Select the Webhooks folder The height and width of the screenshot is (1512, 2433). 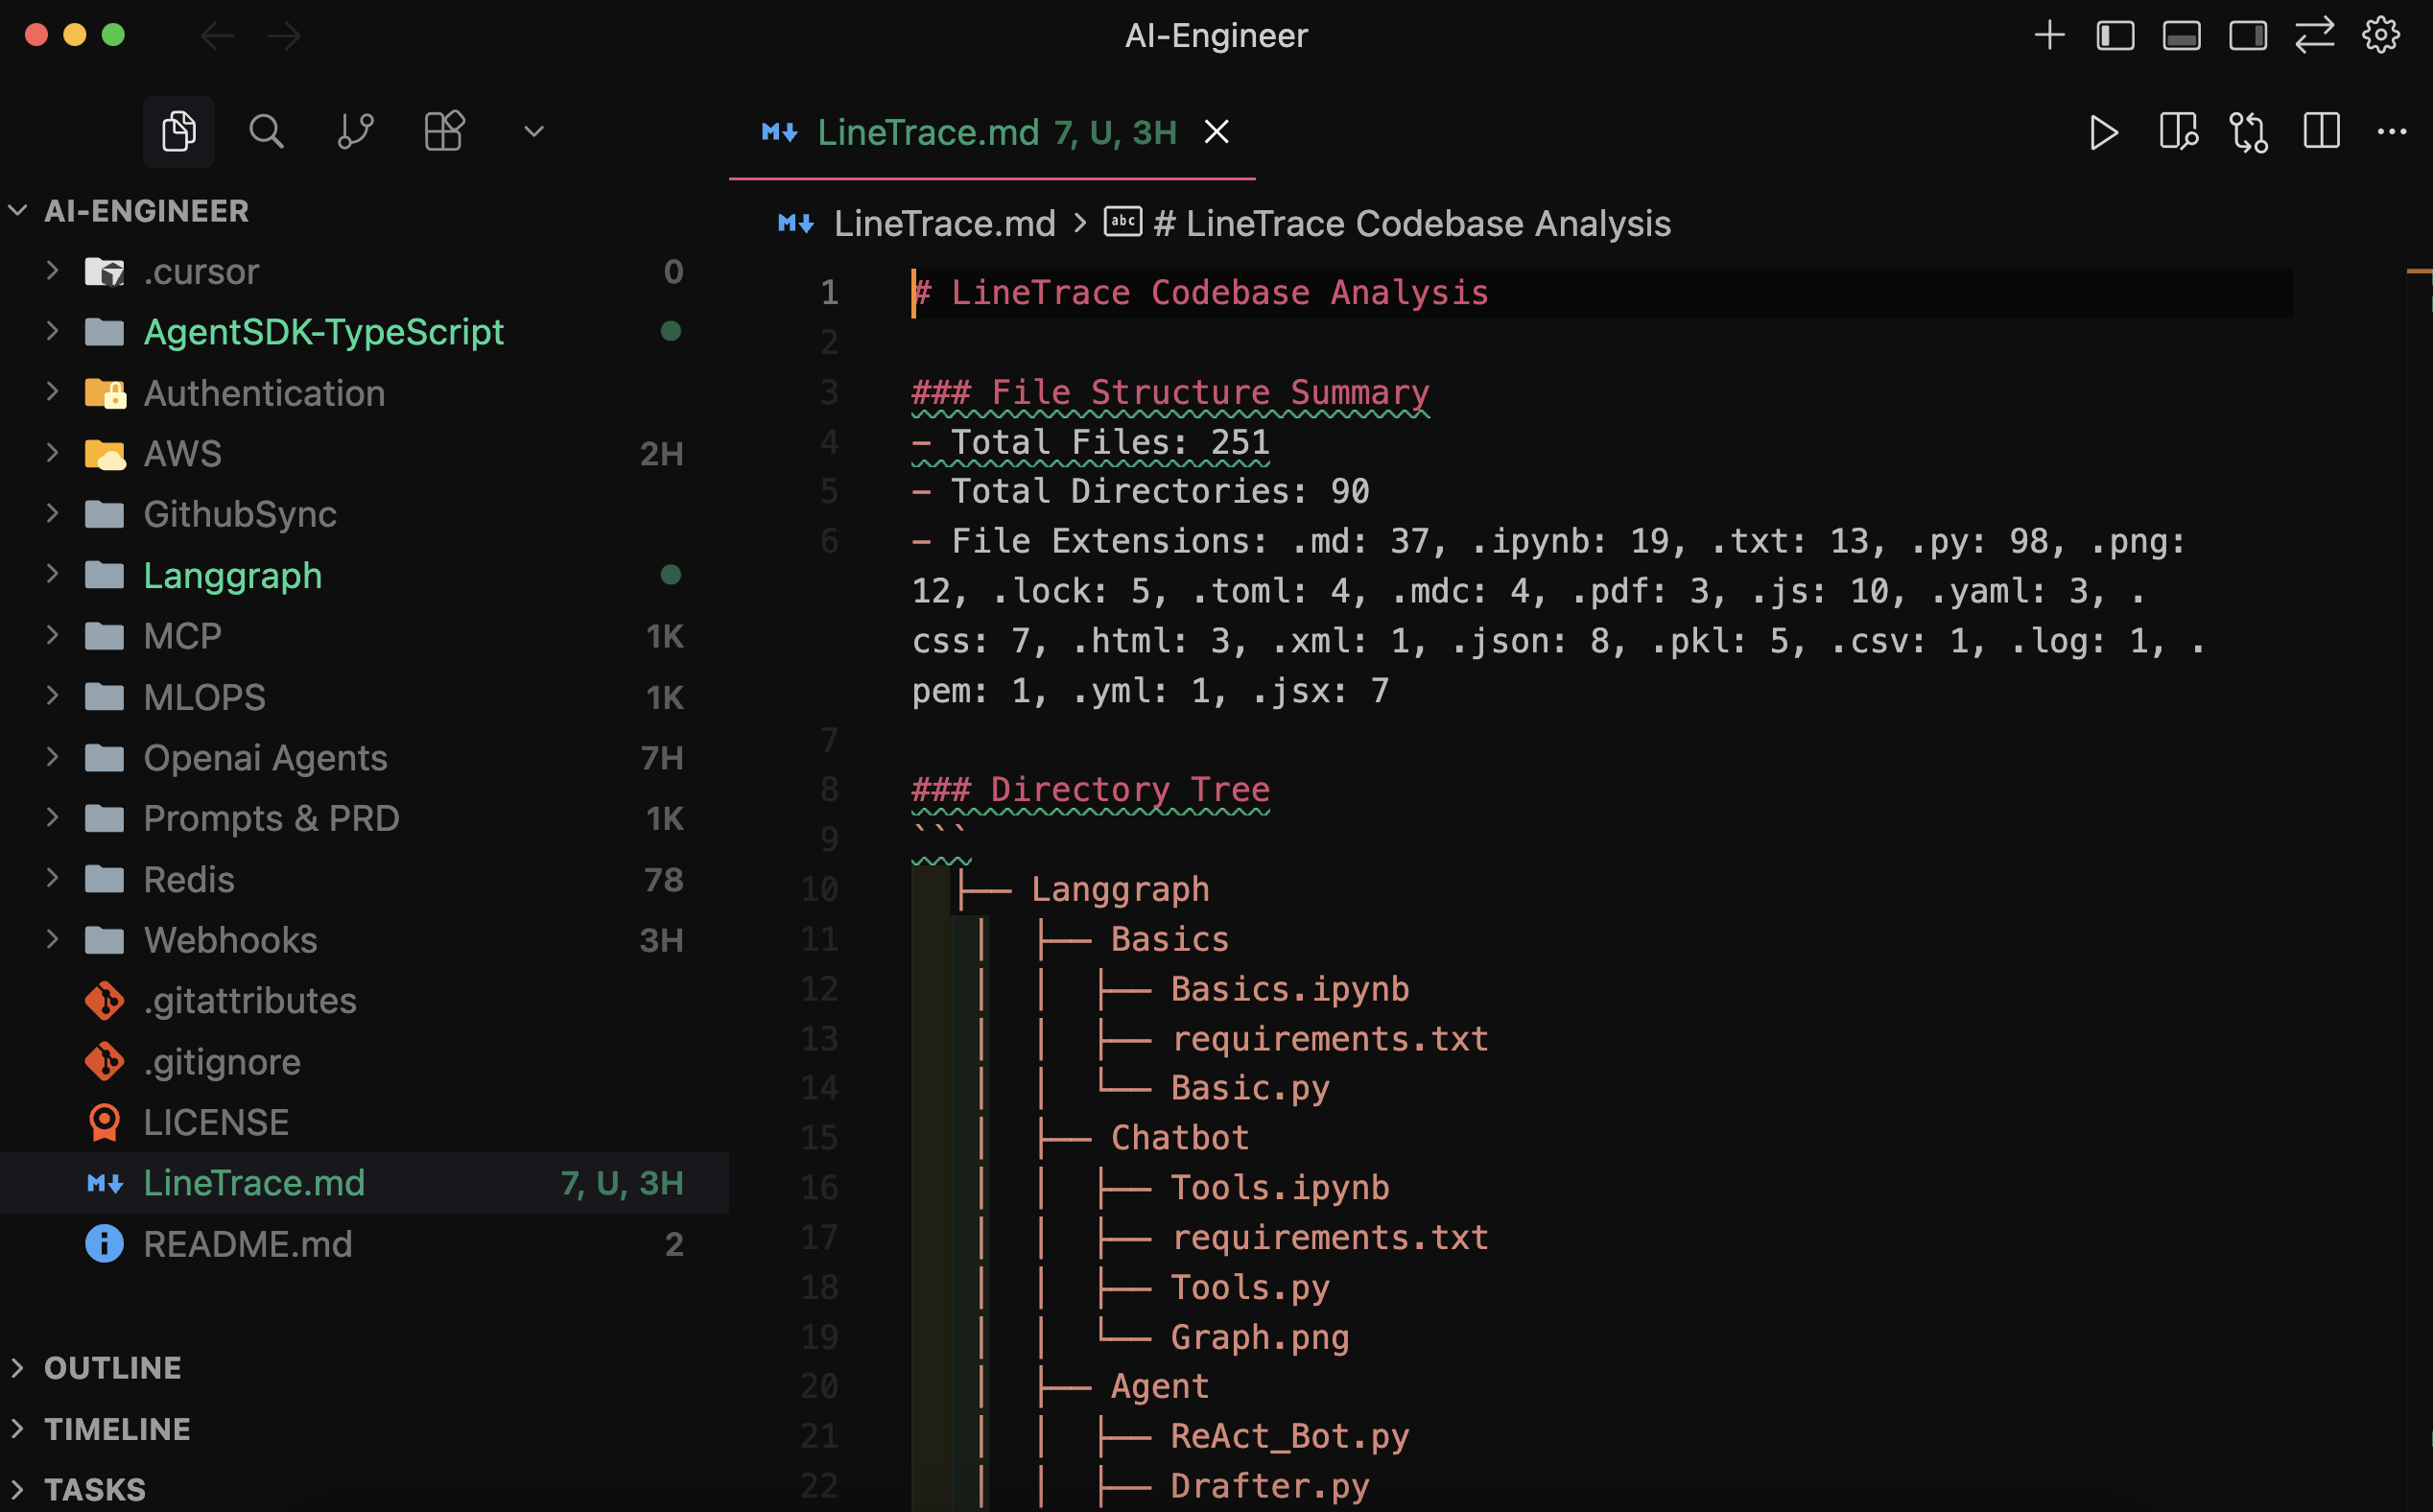364,940
